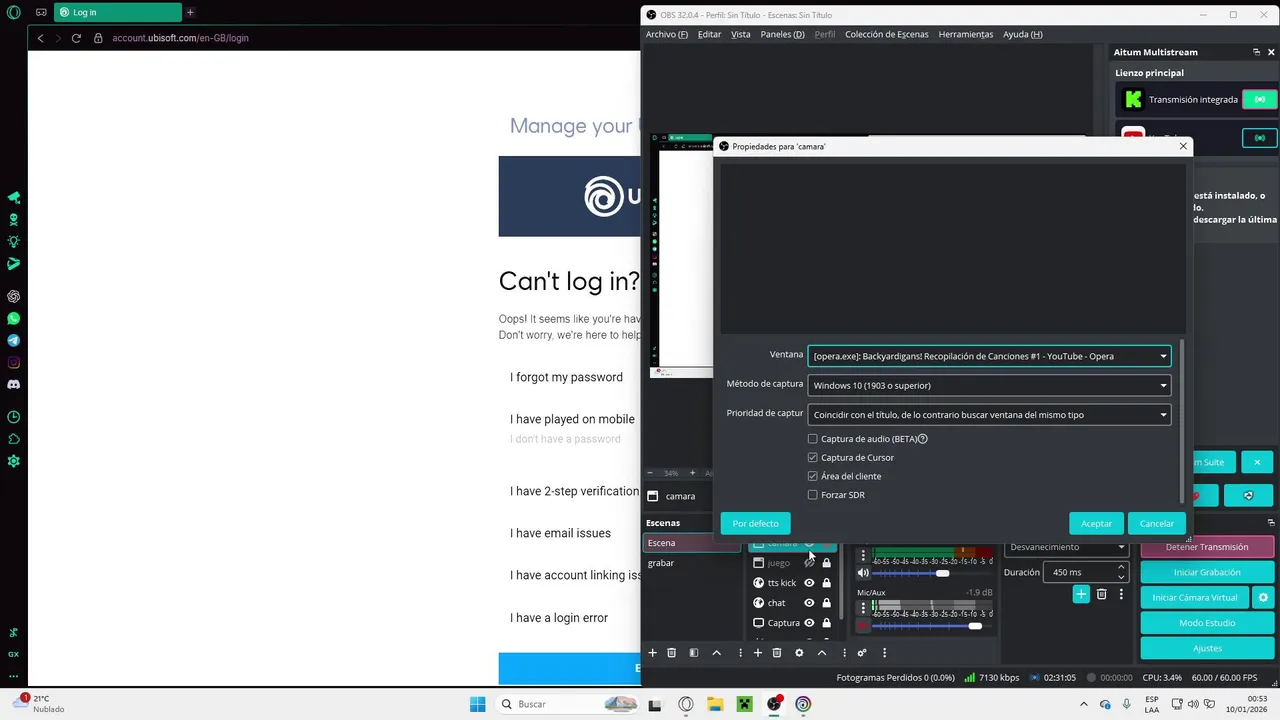Screen dimensions: 1280x720
Task: Uncheck Área del cliente
Action: [813, 476]
